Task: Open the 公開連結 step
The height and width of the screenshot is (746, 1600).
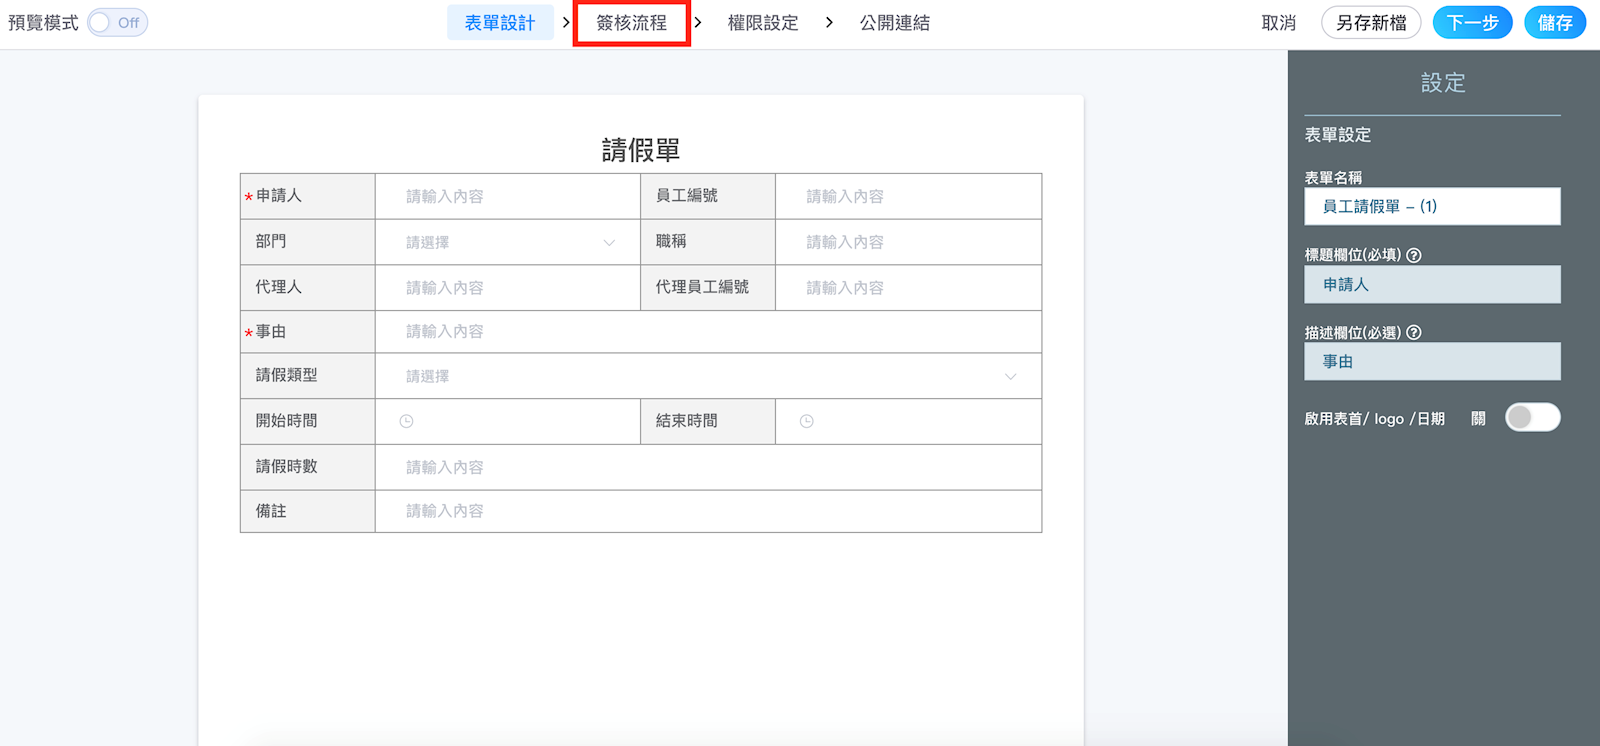Action: tap(894, 23)
